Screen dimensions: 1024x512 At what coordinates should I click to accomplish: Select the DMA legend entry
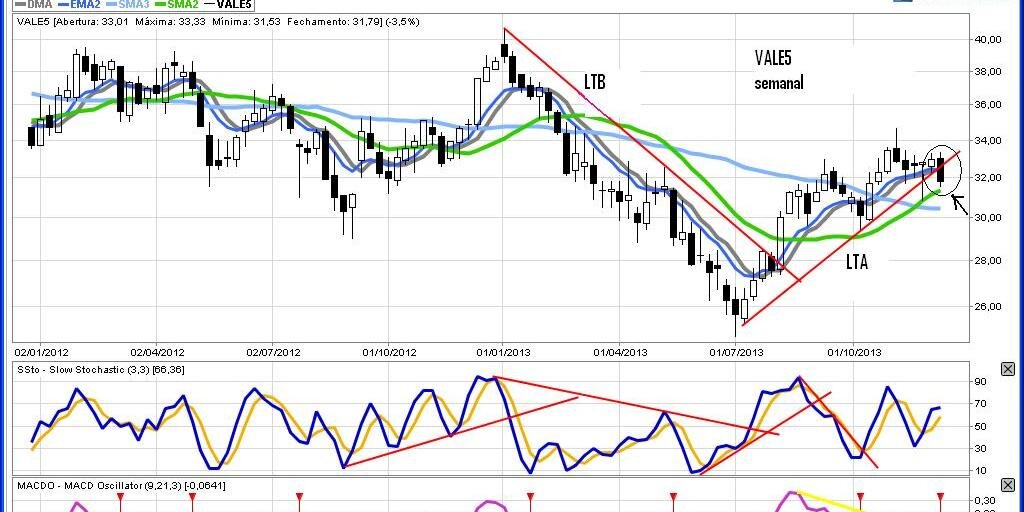click(x=31, y=4)
